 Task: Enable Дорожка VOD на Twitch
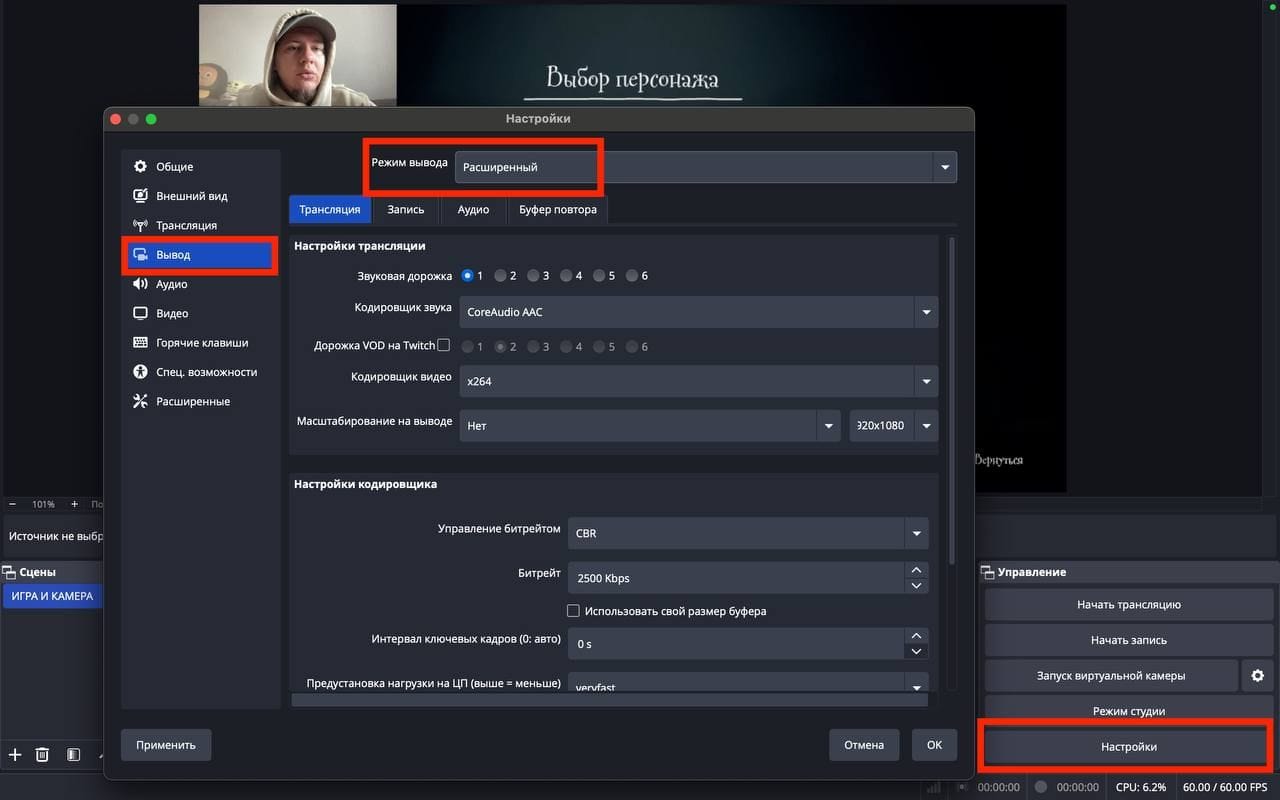[443, 345]
